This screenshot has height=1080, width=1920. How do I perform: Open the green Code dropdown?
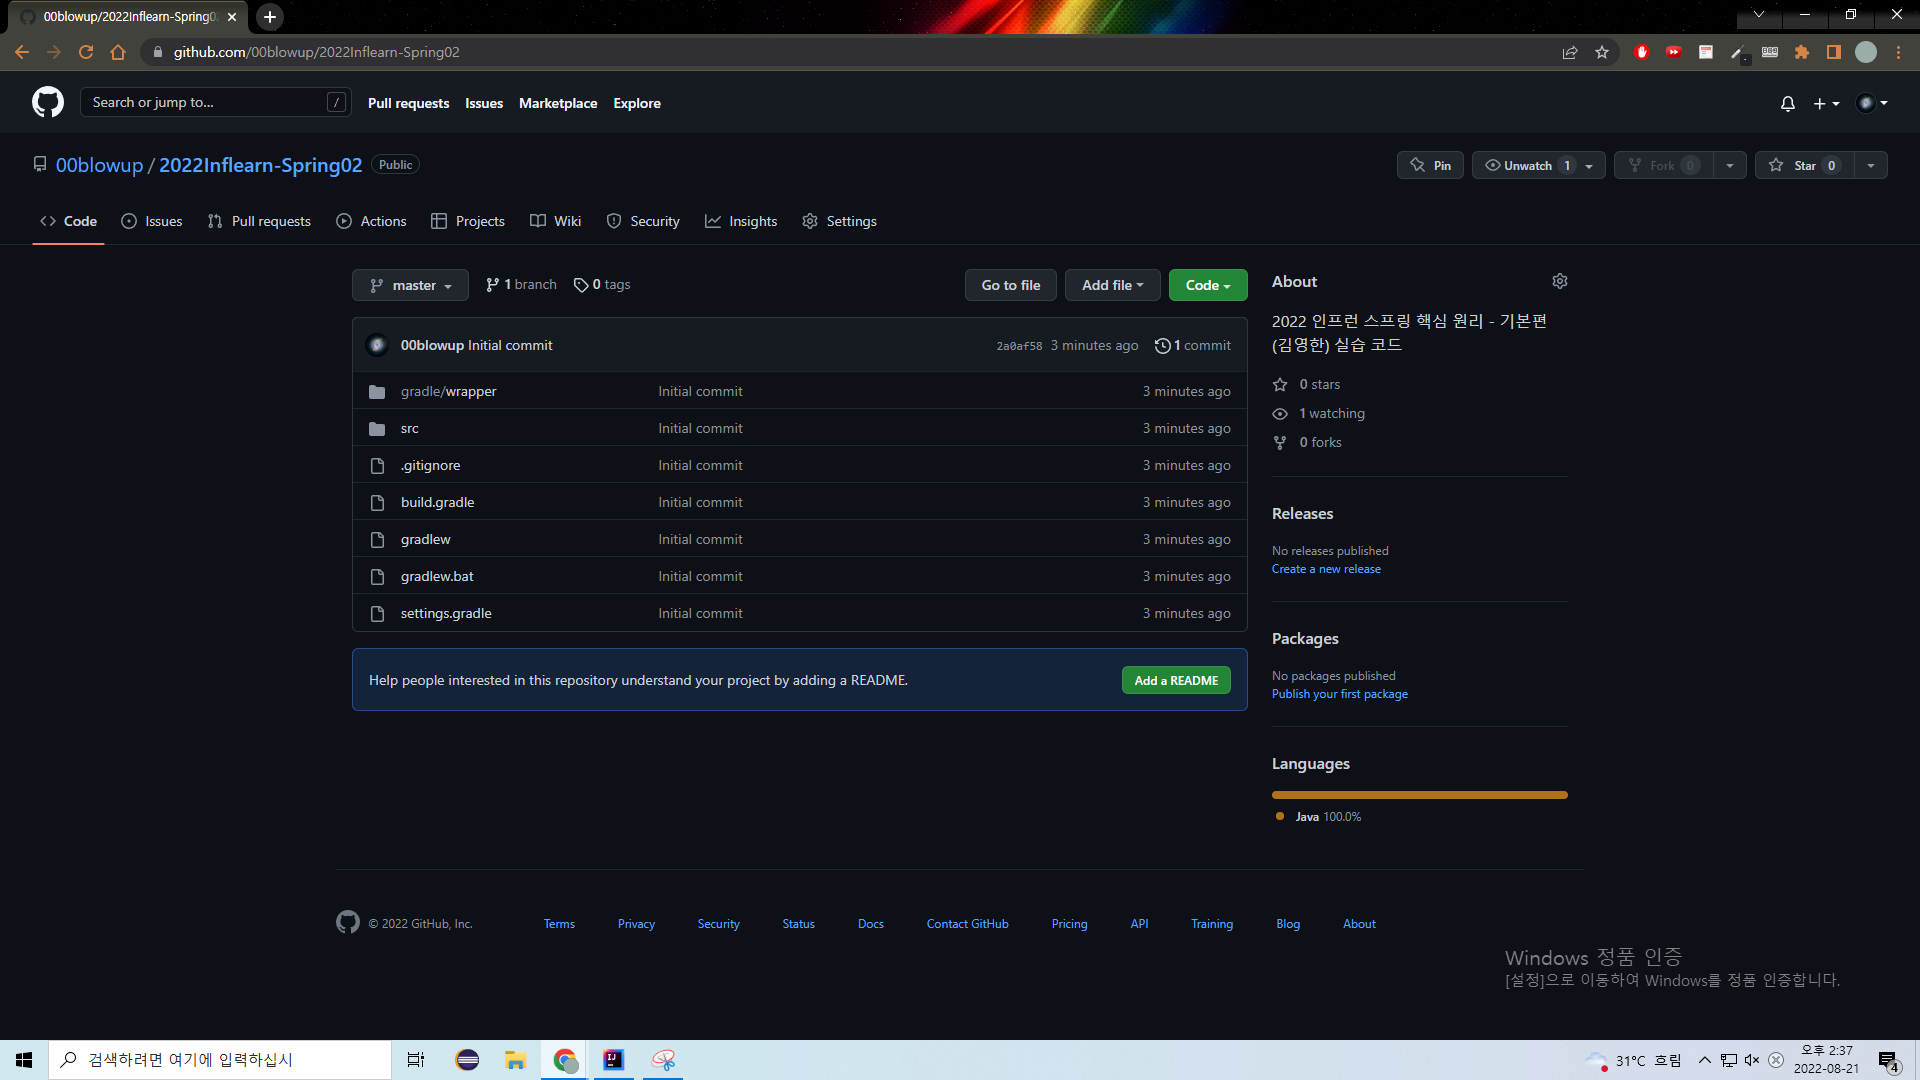pyautogui.click(x=1207, y=285)
